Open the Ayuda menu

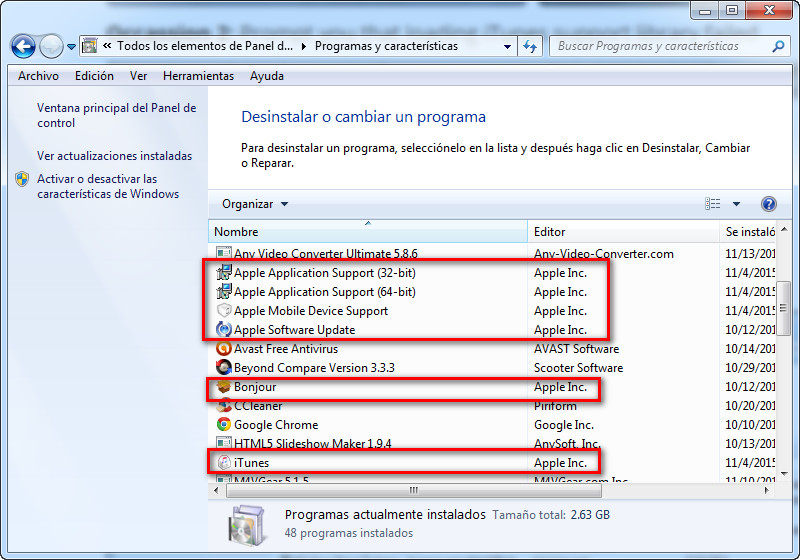tap(267, 76)
